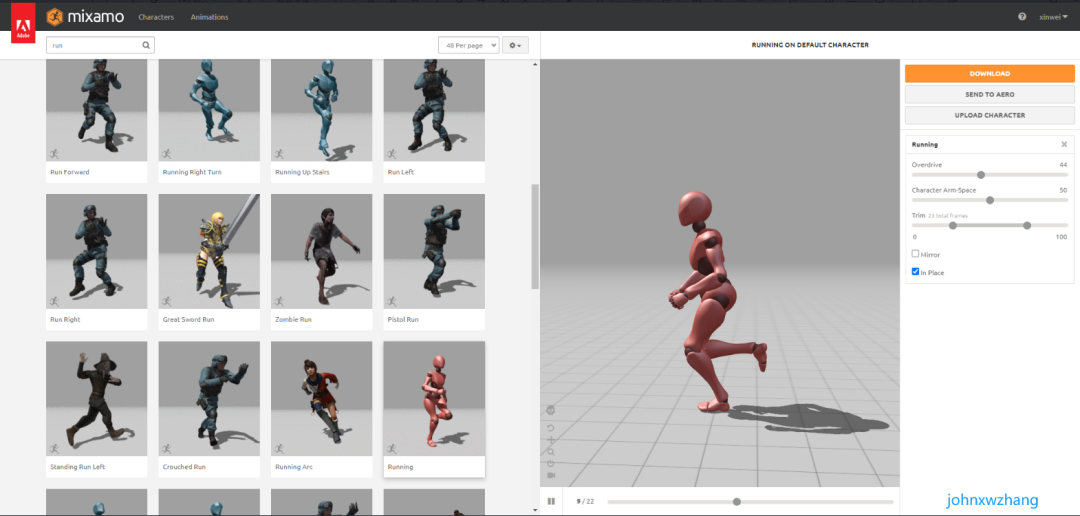Open the xinwei user account menu
Viewport: 1080px width, 516px height.
1054,17
